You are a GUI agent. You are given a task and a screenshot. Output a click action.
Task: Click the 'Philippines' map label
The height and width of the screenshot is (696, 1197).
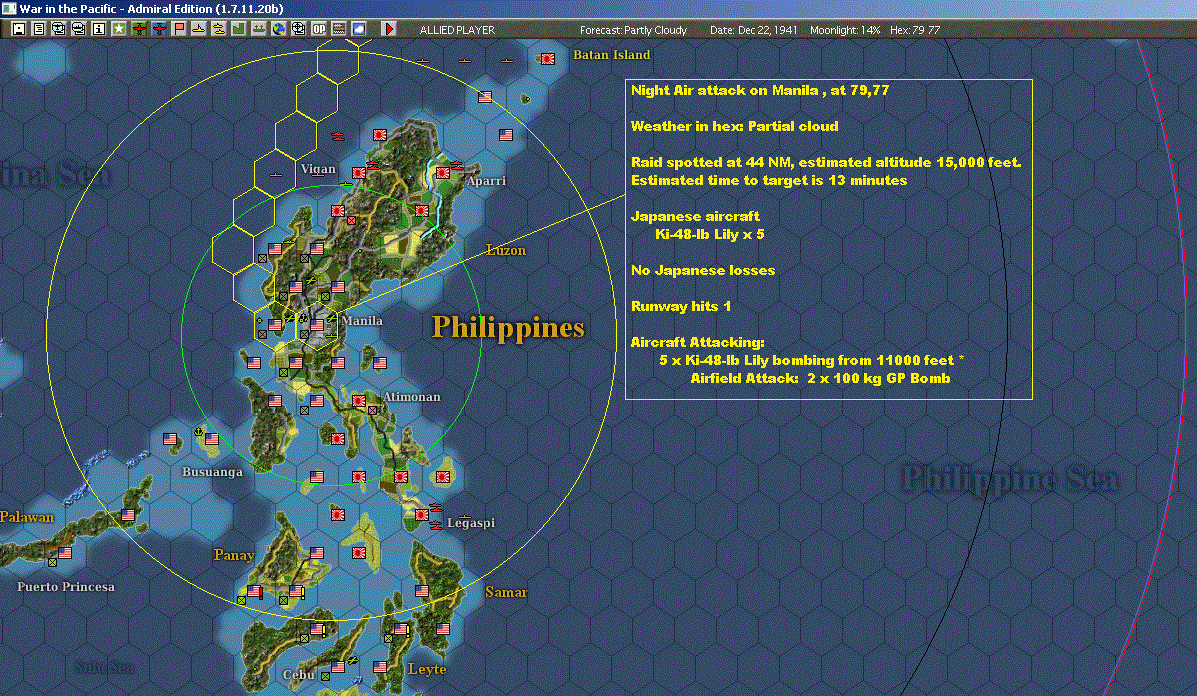(x=508, y=327)
